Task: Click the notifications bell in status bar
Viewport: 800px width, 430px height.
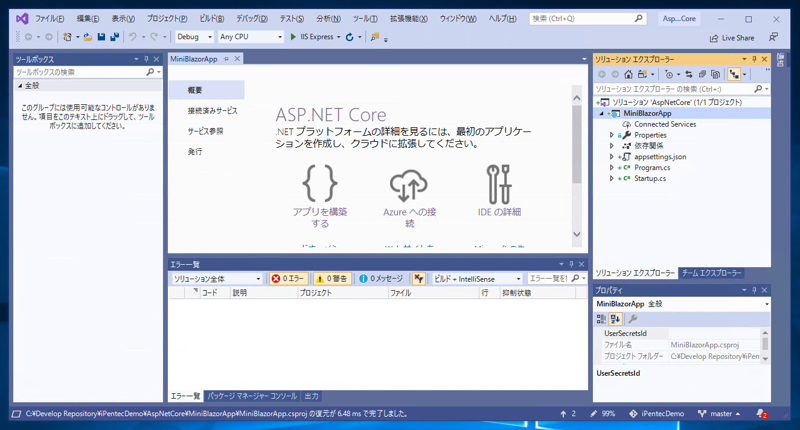Action: click(x=761, y=414)
